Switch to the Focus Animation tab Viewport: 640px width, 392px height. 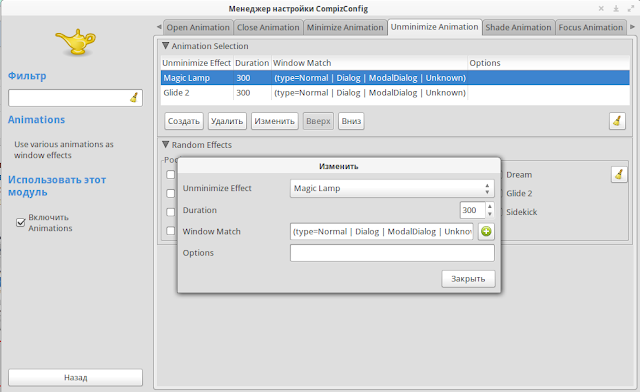[591, 27]
